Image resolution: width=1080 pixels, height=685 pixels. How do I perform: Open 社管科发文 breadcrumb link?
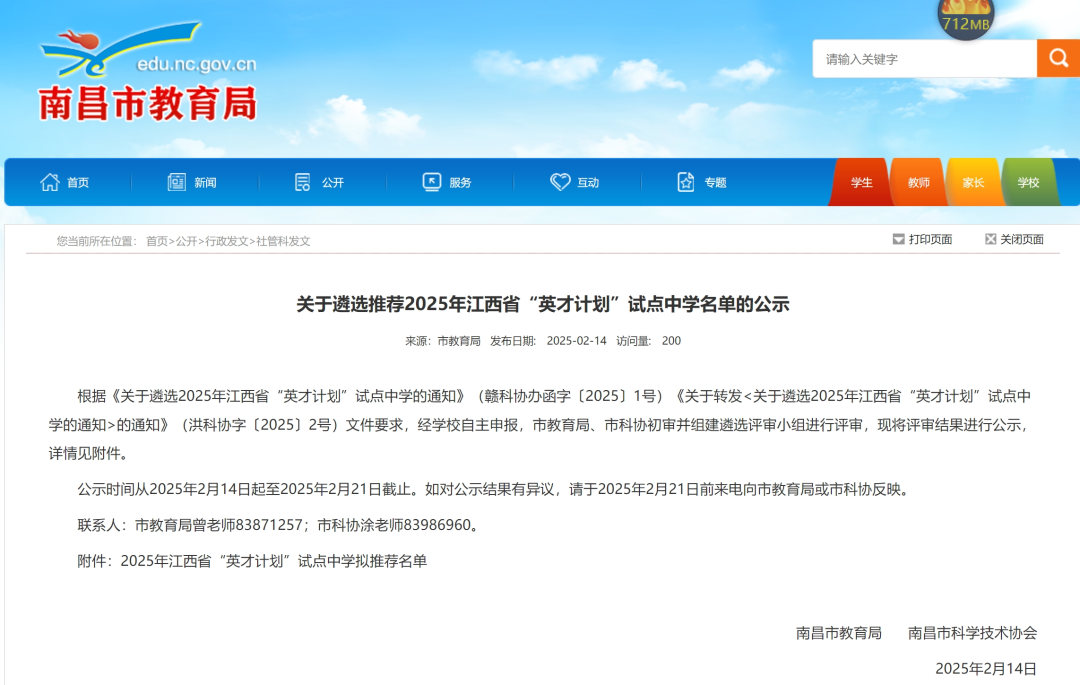tap(283, 241)
